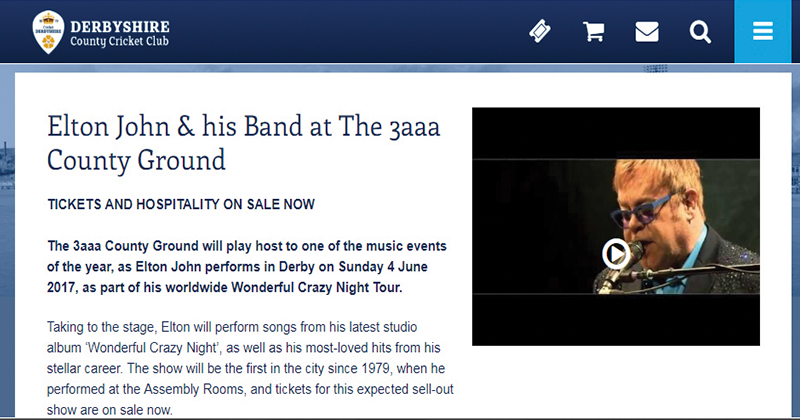
Task: Click the black bar above the video frame
Action: click(616, 133)
